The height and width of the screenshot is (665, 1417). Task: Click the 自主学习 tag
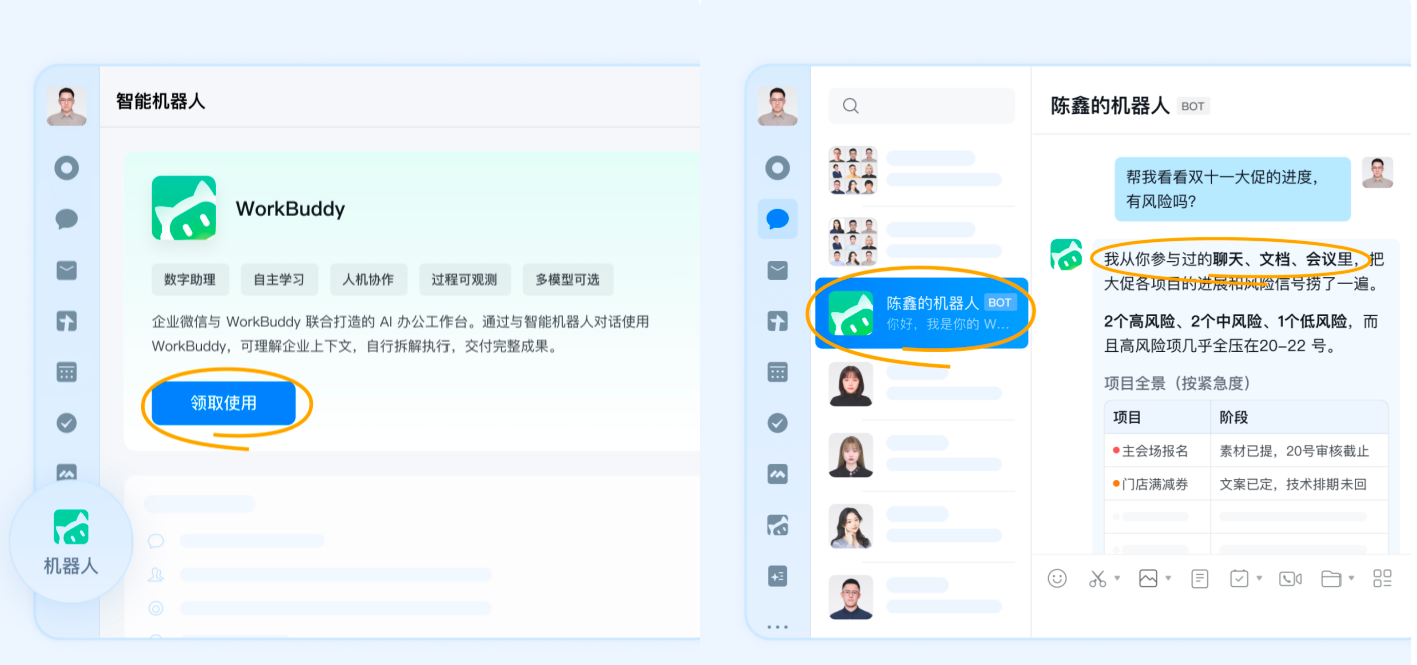(279, 279)
